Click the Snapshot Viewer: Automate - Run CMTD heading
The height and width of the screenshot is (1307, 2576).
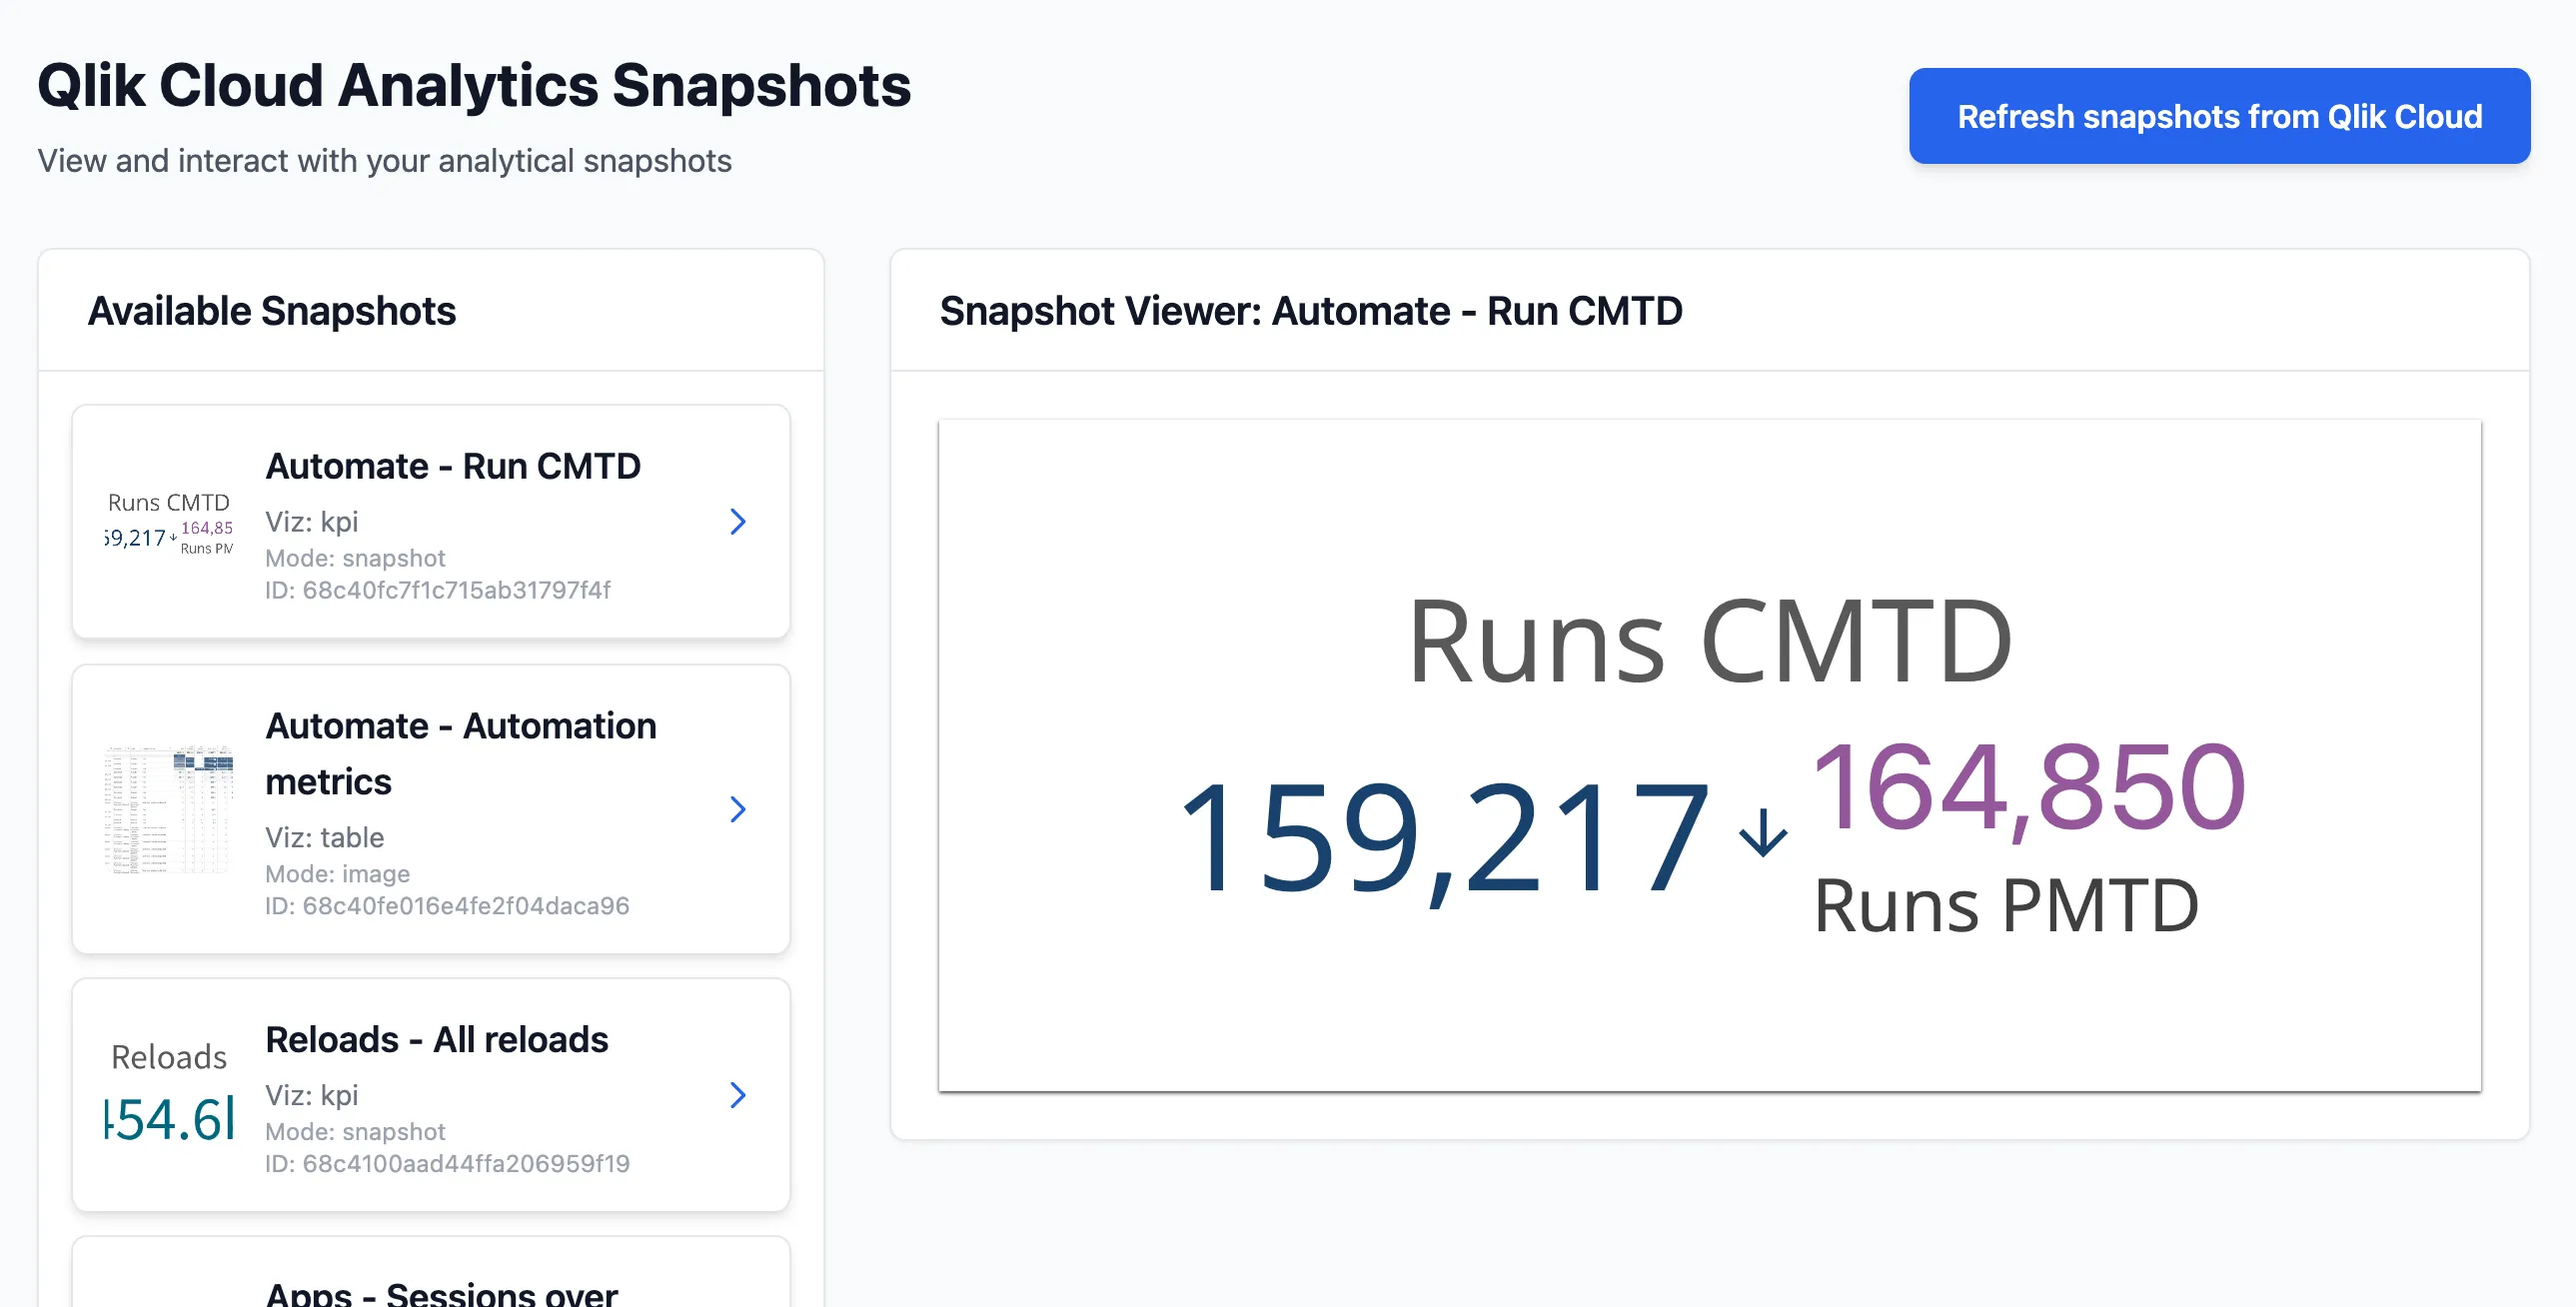point(1310,311)
